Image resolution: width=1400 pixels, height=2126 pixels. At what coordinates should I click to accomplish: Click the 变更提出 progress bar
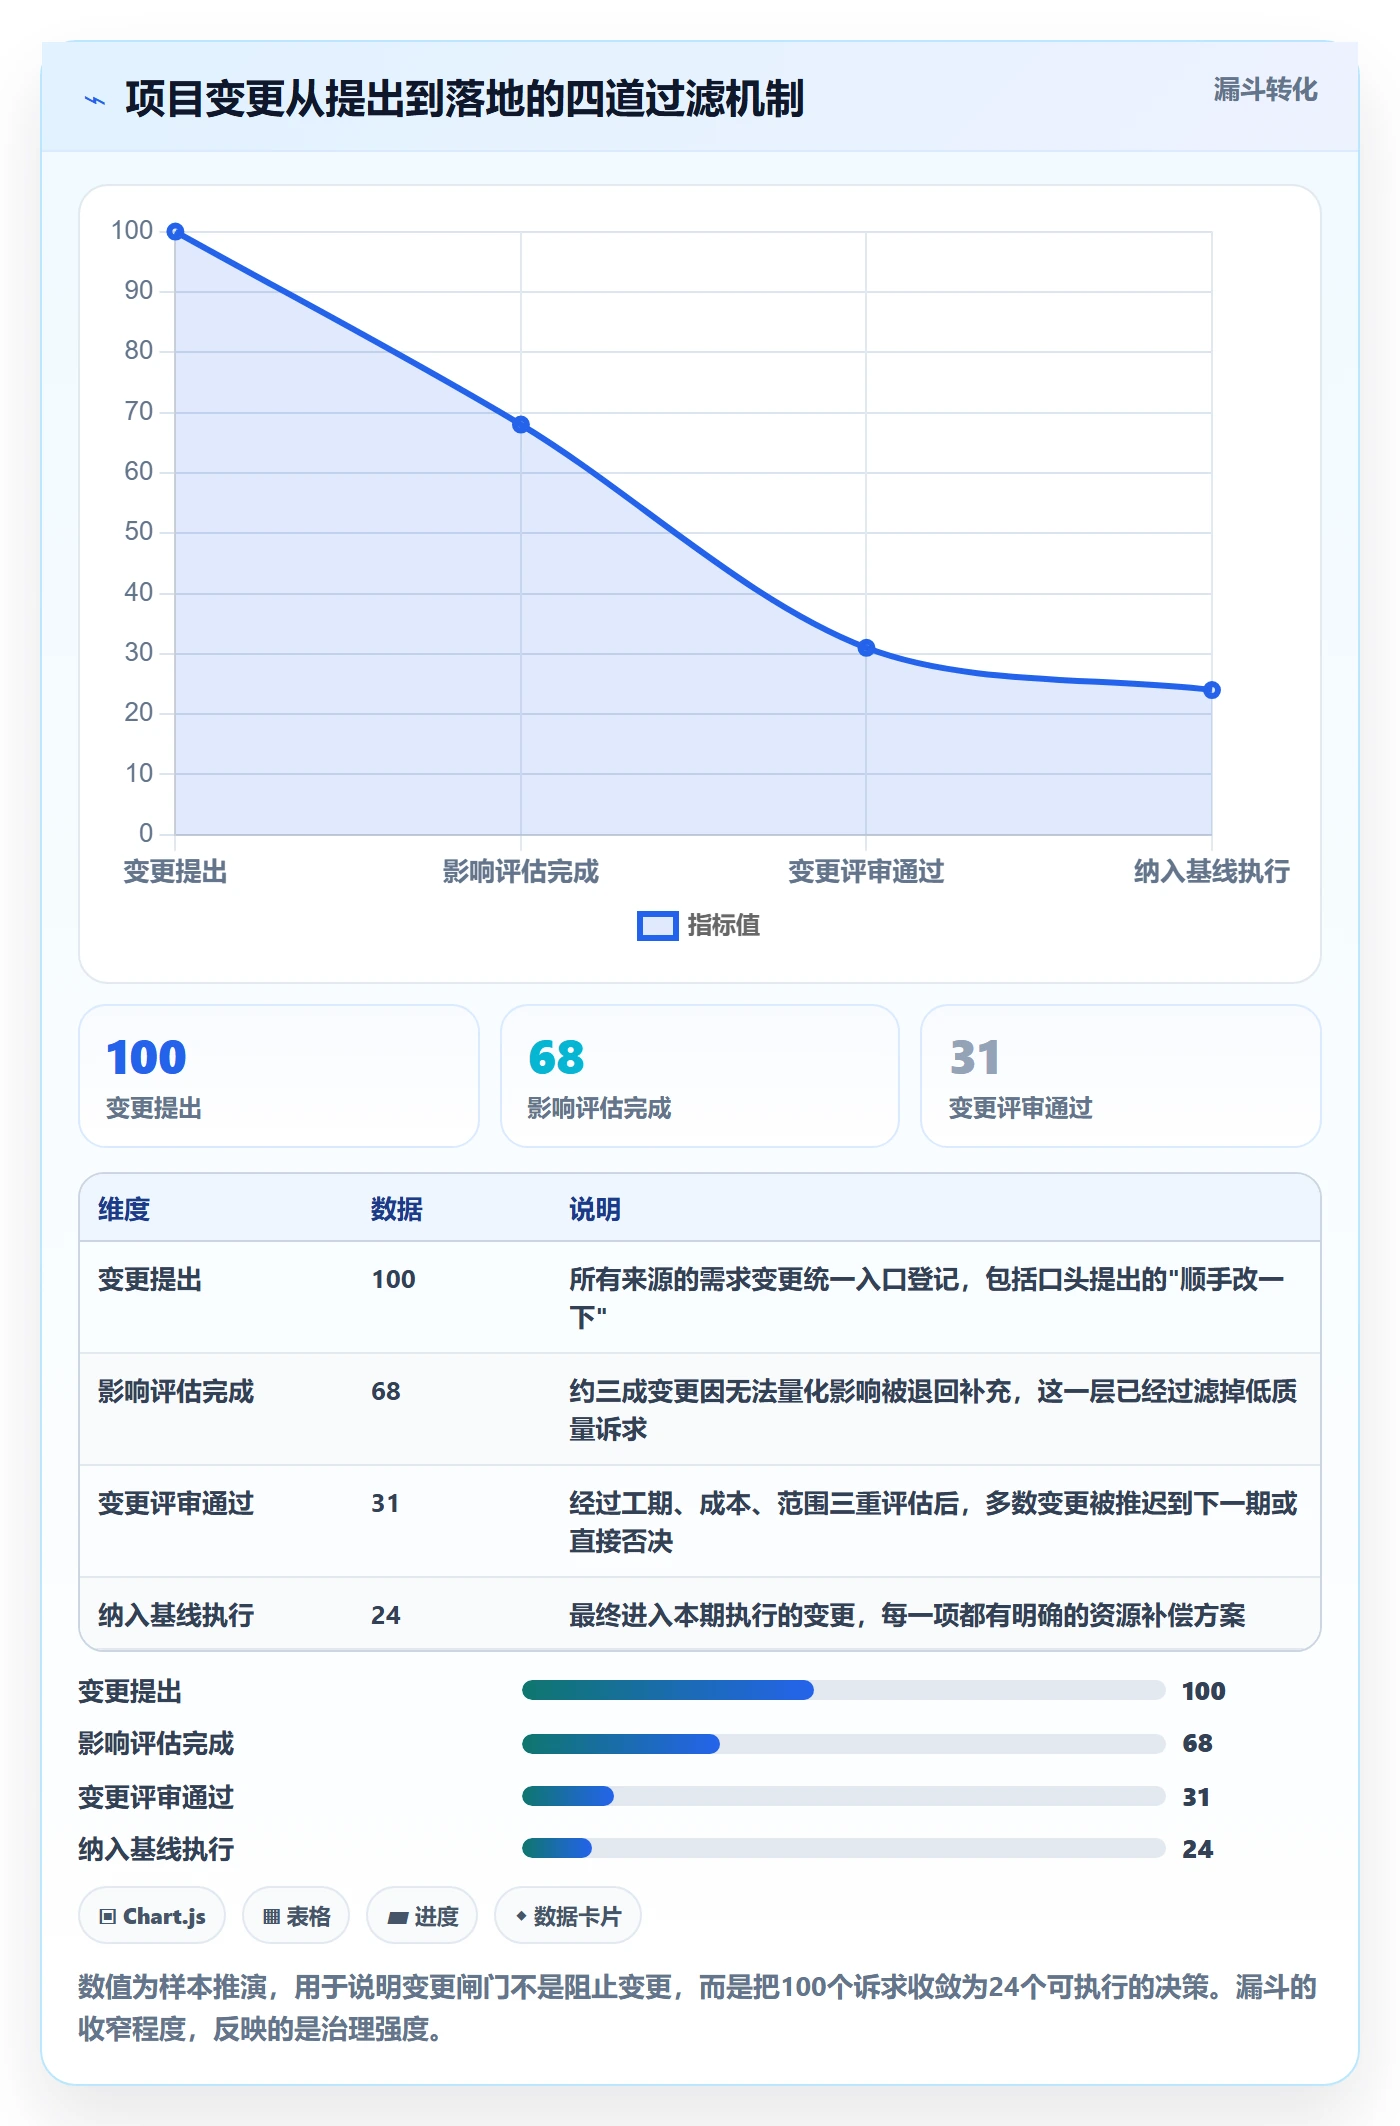[x=844, y=1690]
